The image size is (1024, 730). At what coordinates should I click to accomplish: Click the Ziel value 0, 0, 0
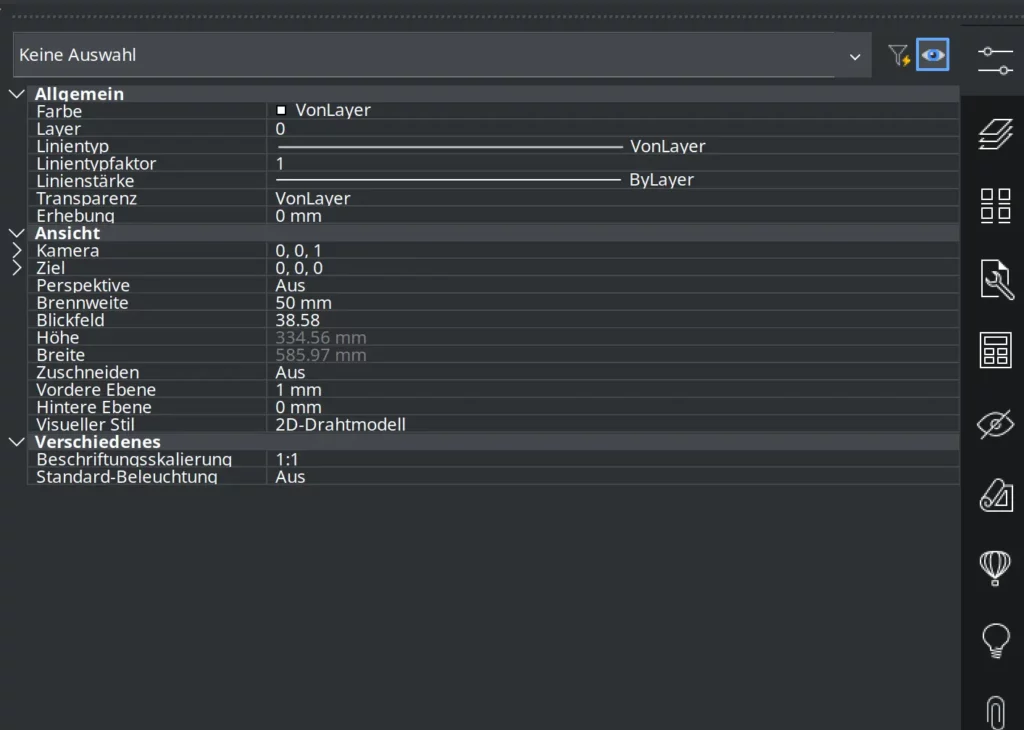coord(613,268)
